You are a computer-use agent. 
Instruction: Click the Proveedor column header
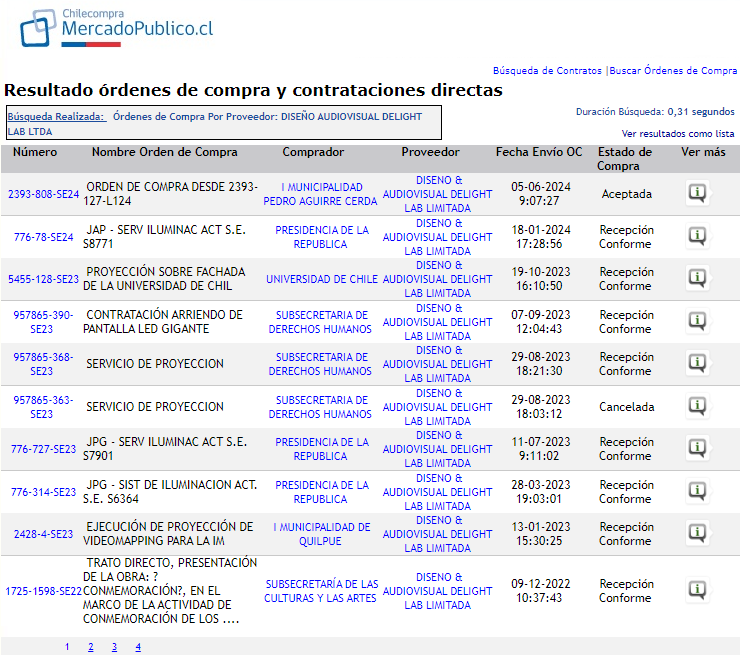click(430, 152)
